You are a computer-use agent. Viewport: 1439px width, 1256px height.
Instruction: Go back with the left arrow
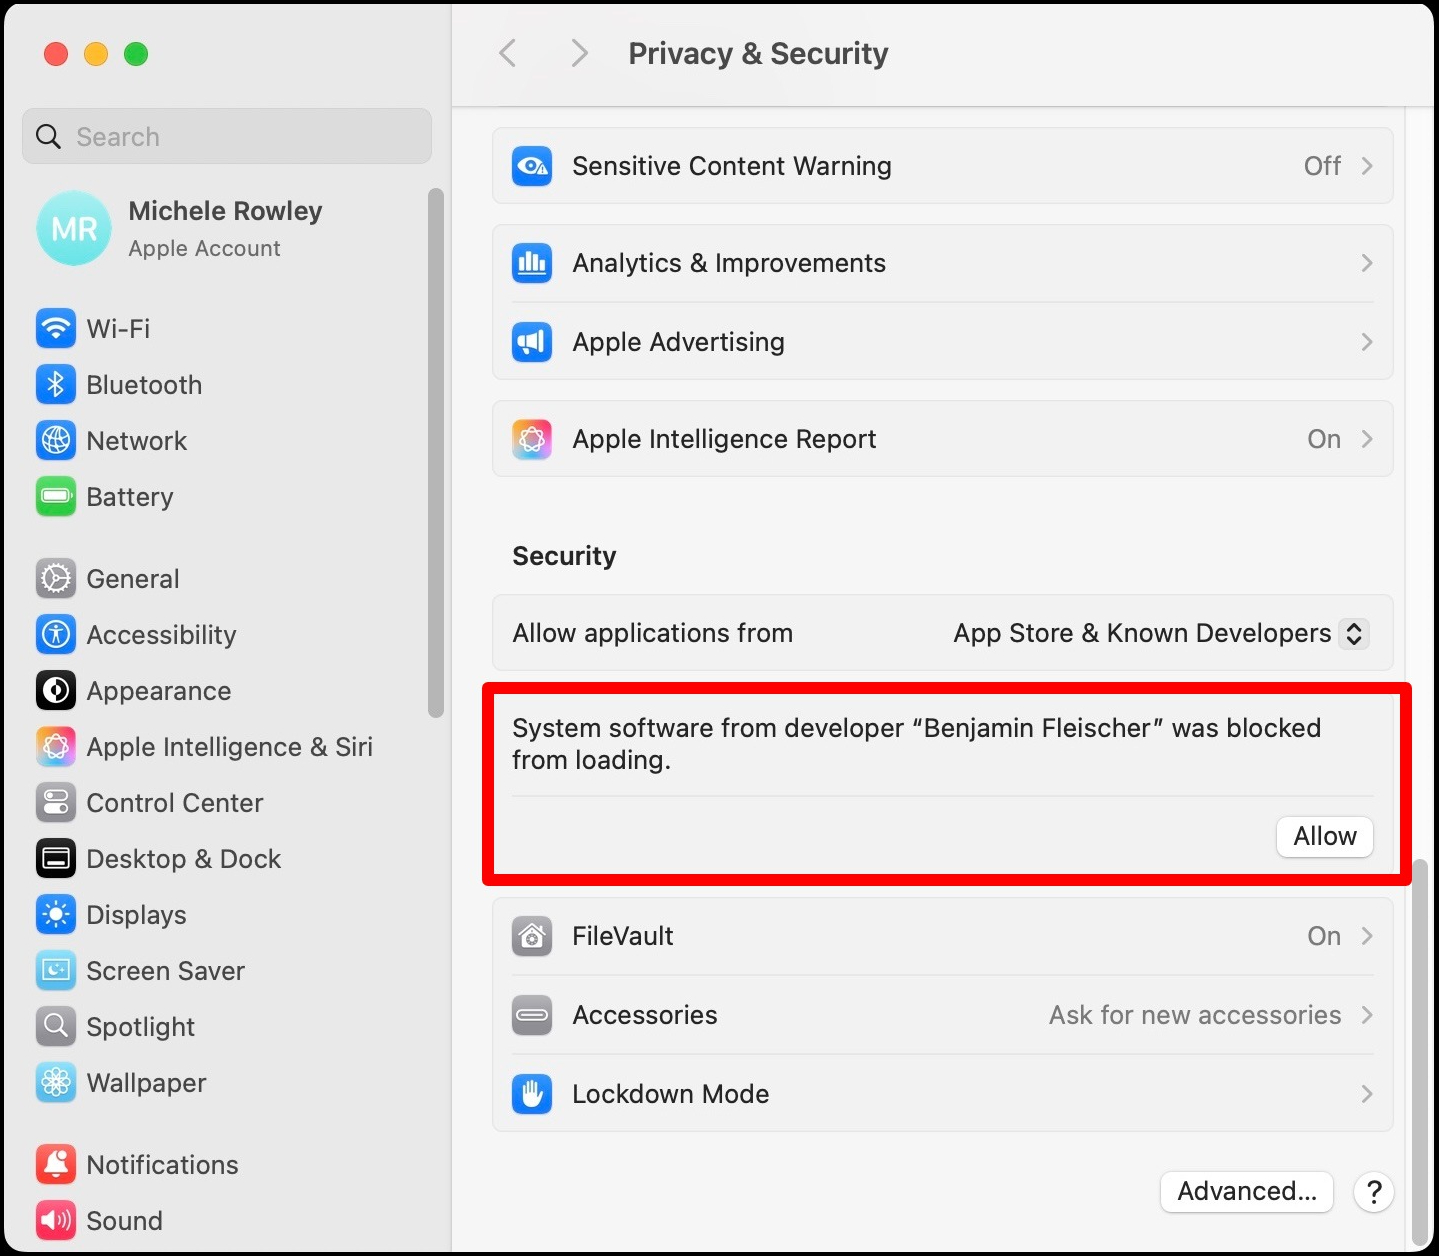[x=508, y=53]
